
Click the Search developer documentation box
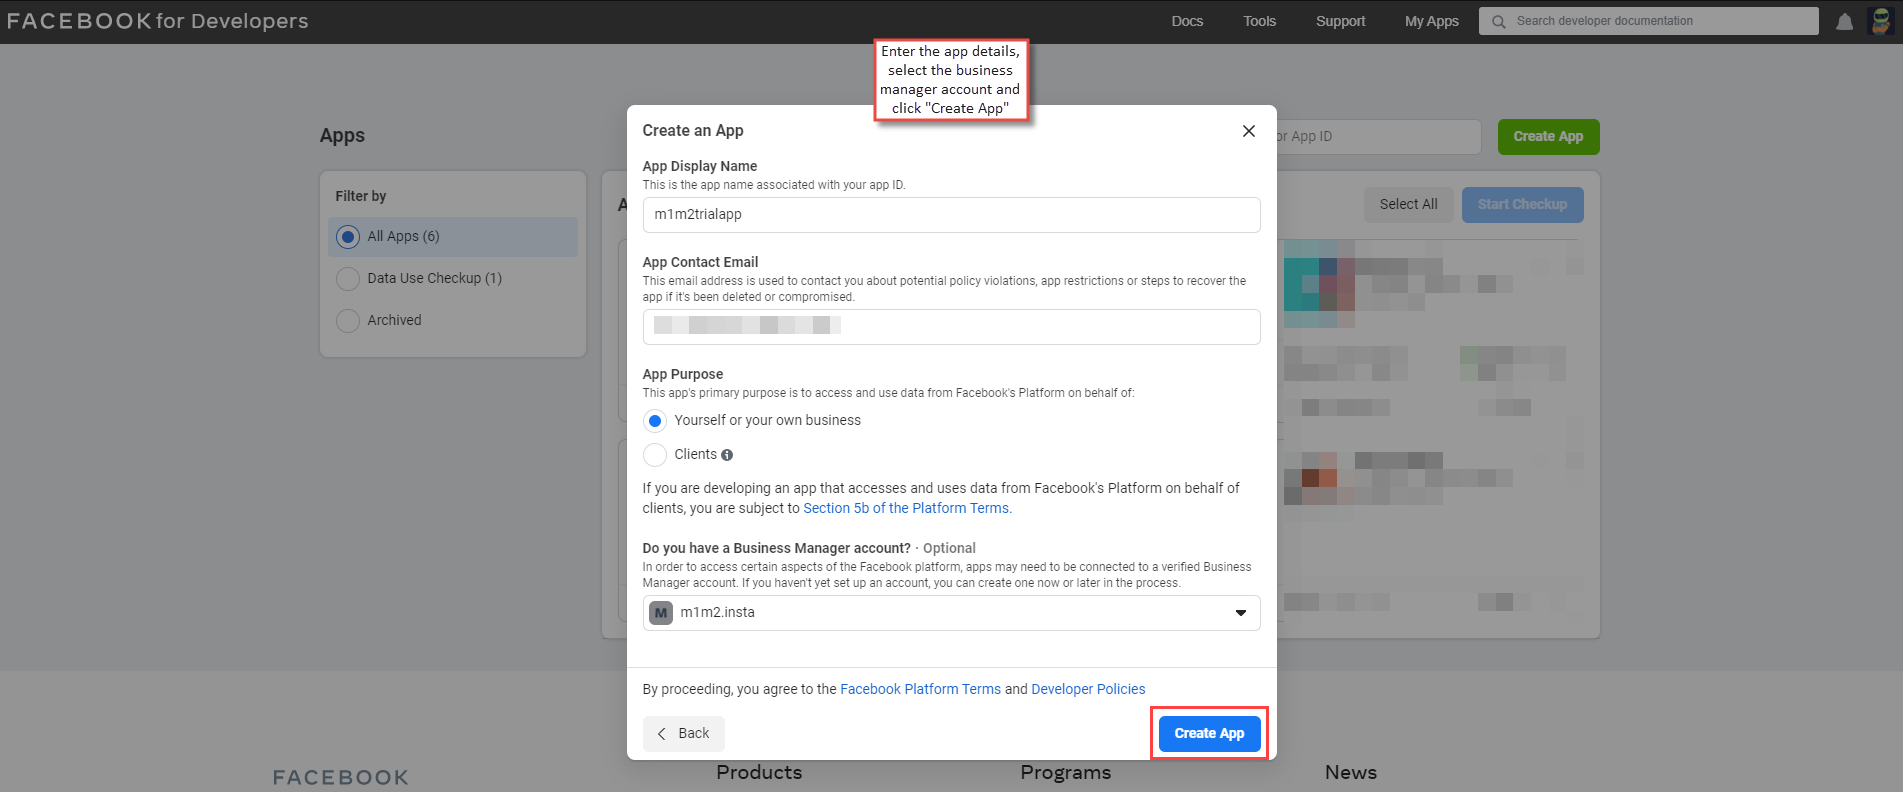(x=1648, y=21)
